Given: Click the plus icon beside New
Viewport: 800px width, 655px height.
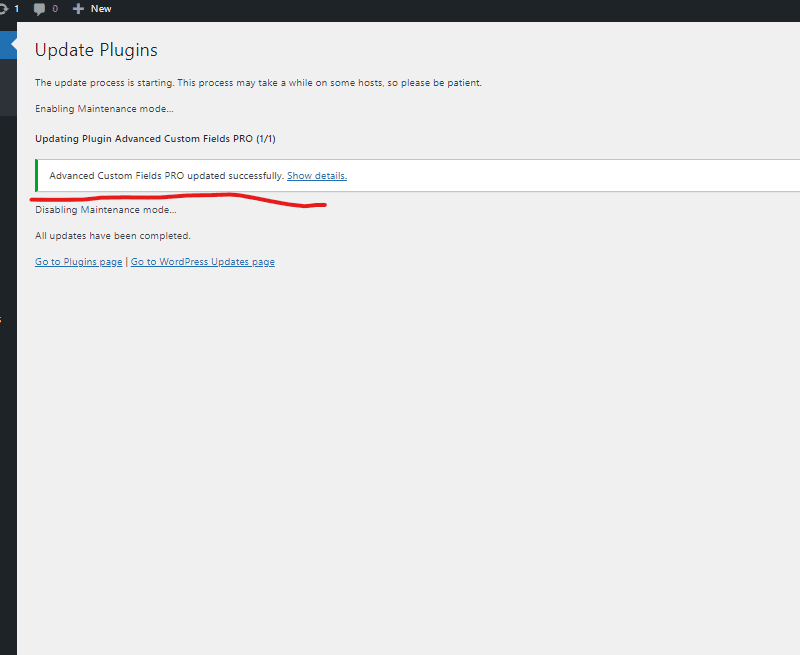Looking at the screenshot, I should [78, 9].
